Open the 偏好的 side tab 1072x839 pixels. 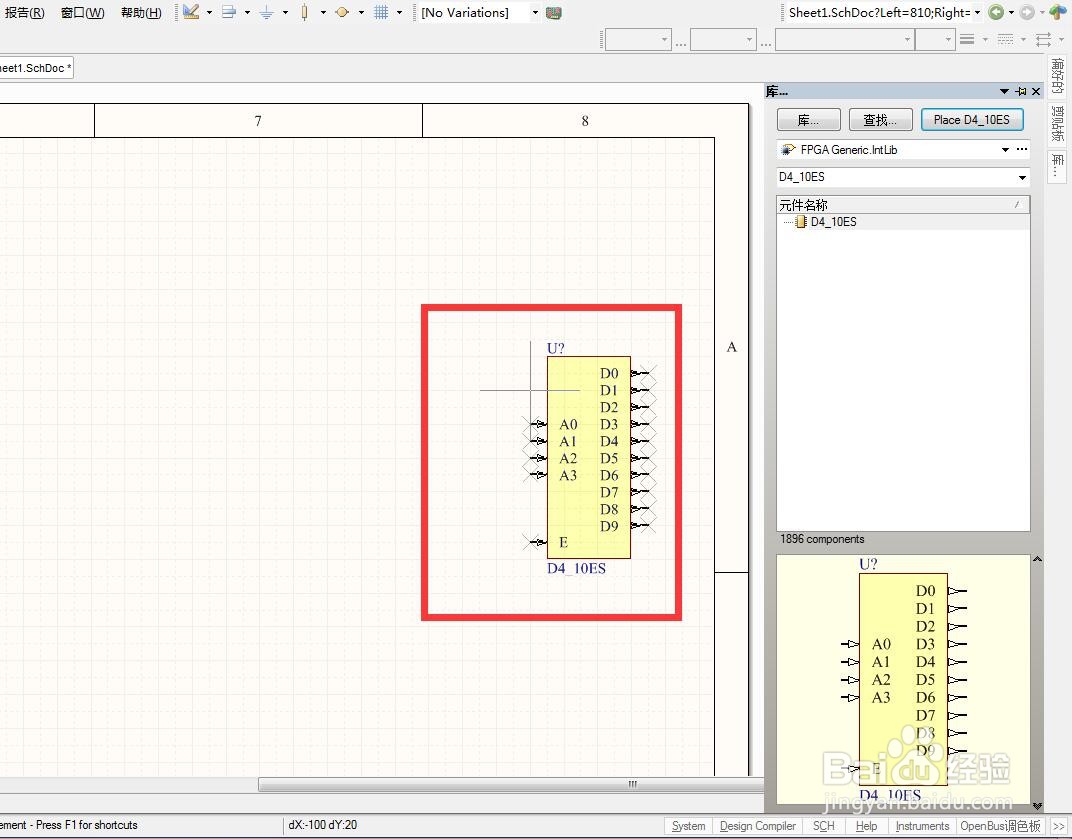(1057, 75)
